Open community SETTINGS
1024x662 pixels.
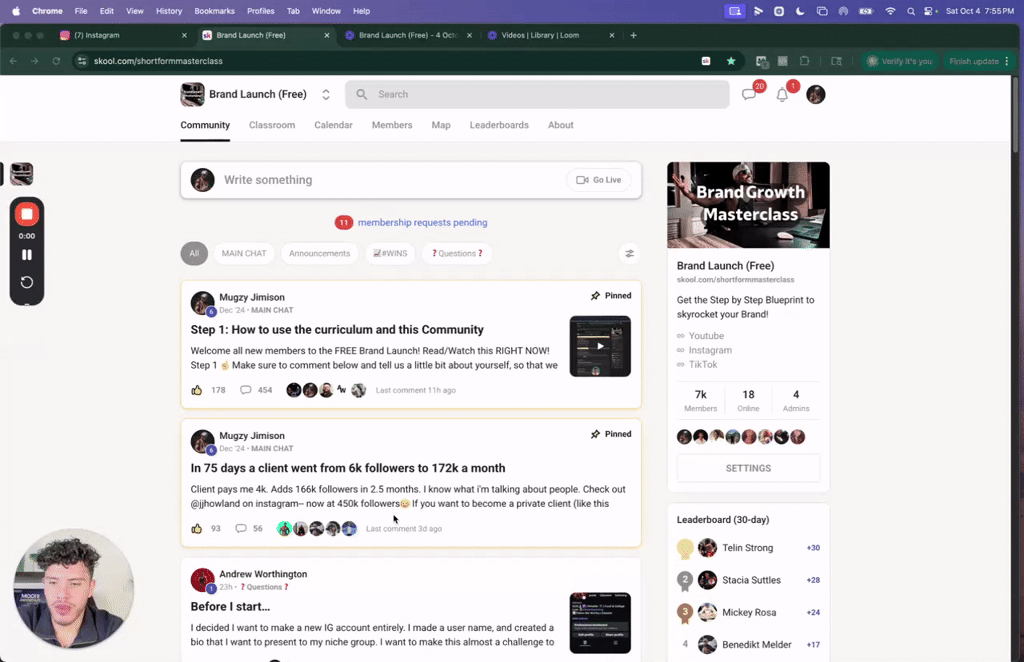click(747, 467)
